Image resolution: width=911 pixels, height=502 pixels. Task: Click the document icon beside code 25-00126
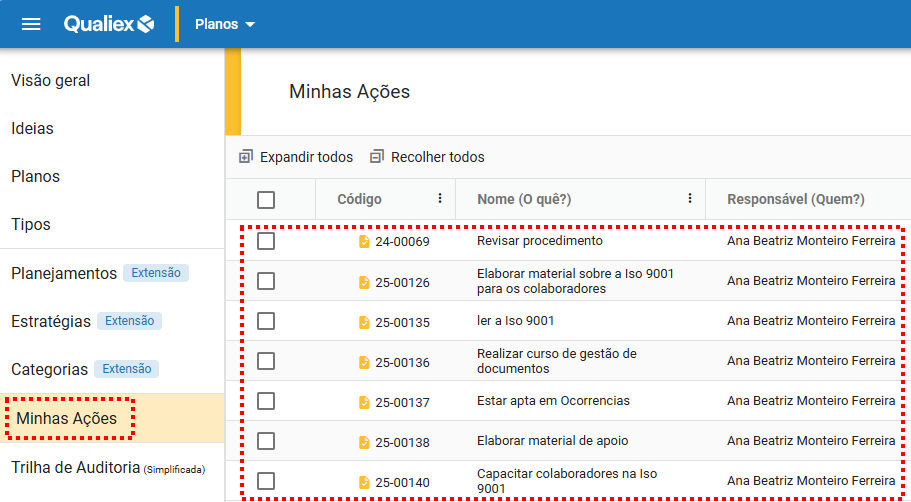(x=364, y=282)
